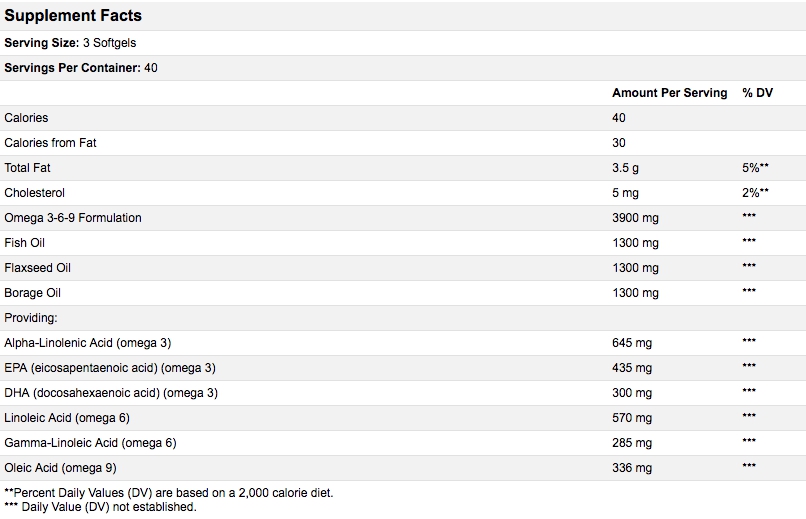
Task: Click the Linoleic Acid 570 mg value
Action: coord(631,418)
